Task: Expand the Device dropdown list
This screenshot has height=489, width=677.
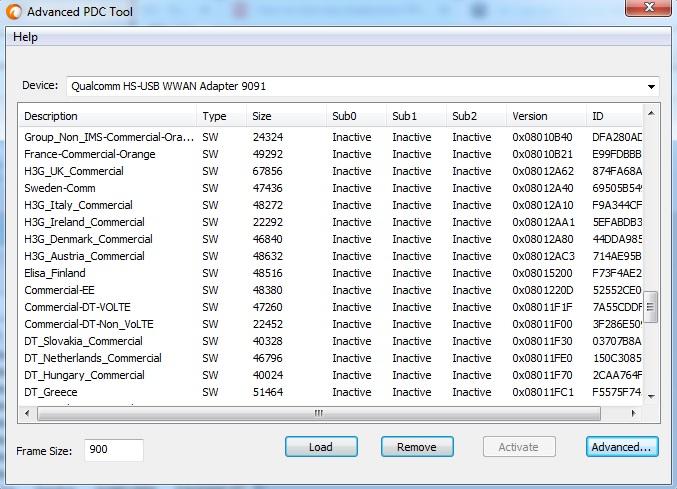Action: pos(651,87)
